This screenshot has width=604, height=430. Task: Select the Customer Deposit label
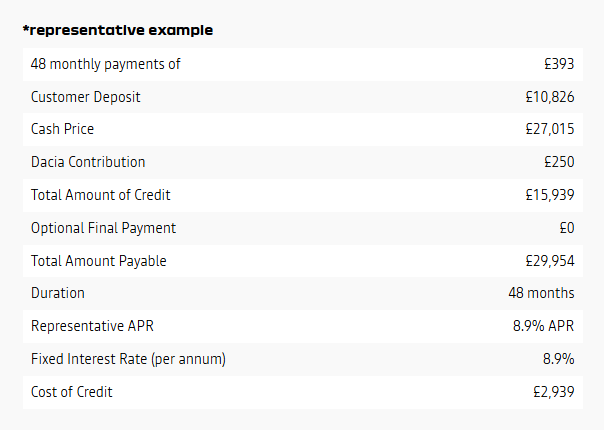coord(86,97)
